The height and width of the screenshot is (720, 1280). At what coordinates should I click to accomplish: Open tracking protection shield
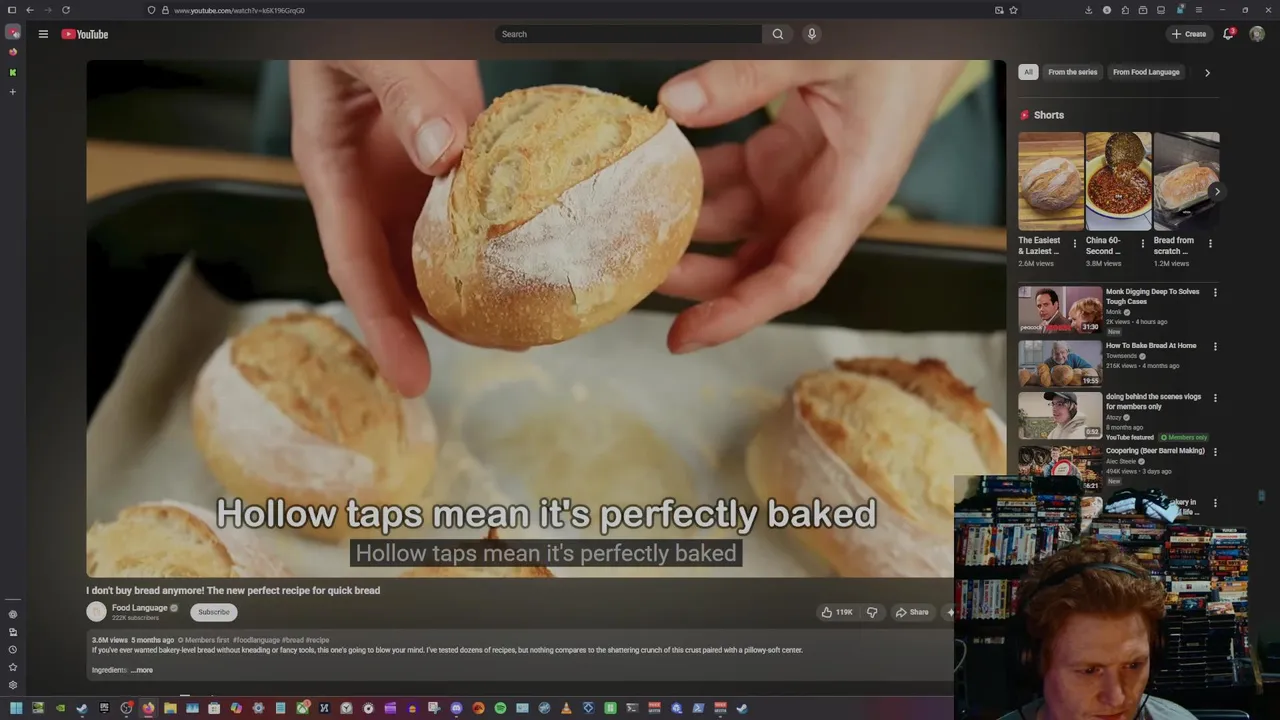click(151, 10)
